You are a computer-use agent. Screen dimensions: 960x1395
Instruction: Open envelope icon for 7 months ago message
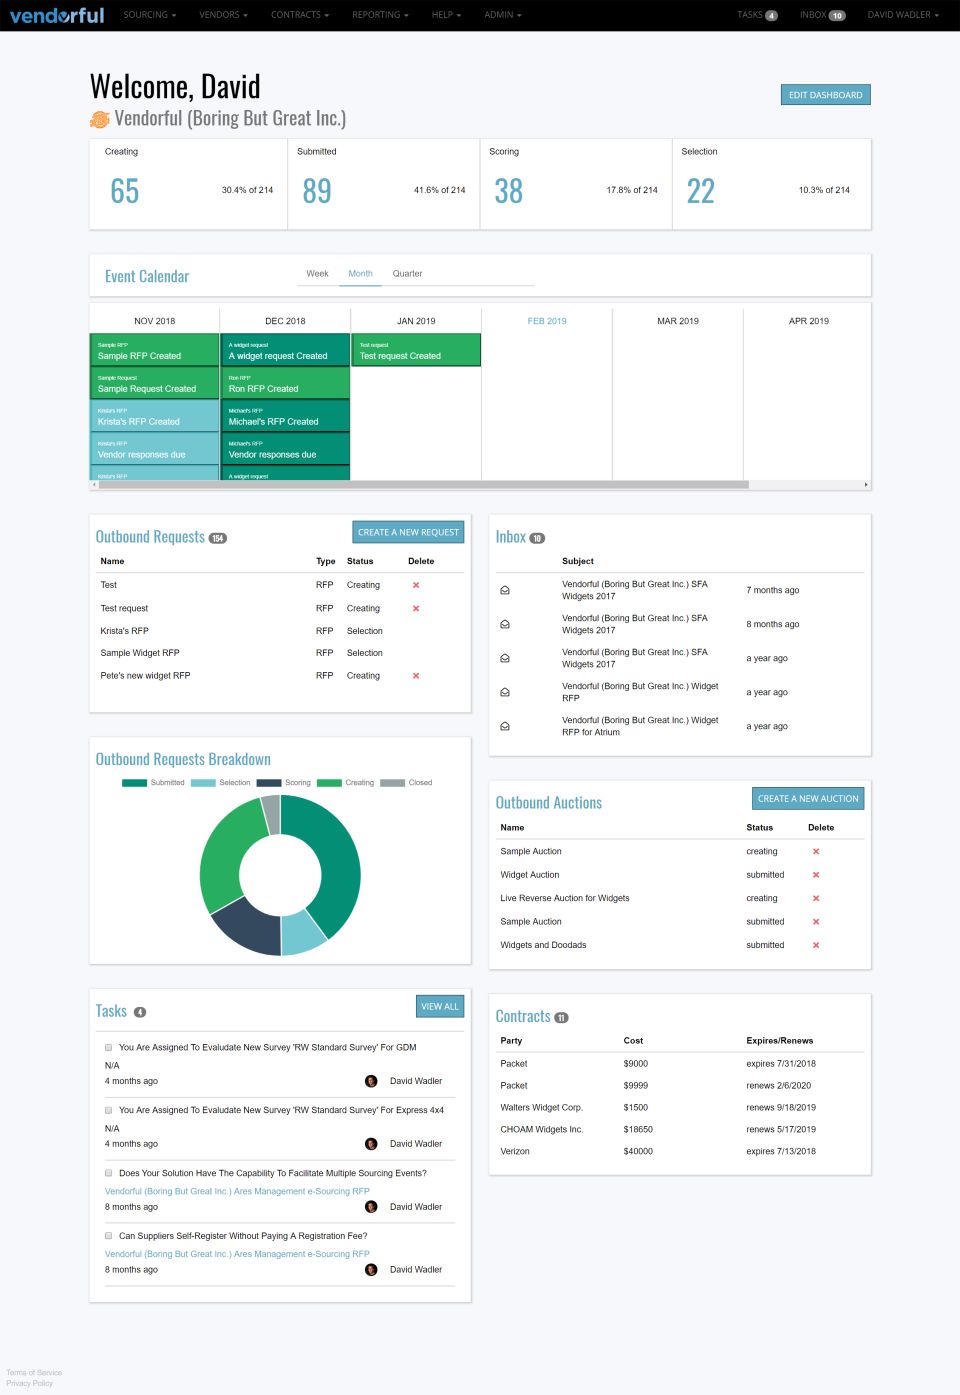(505, 590)
